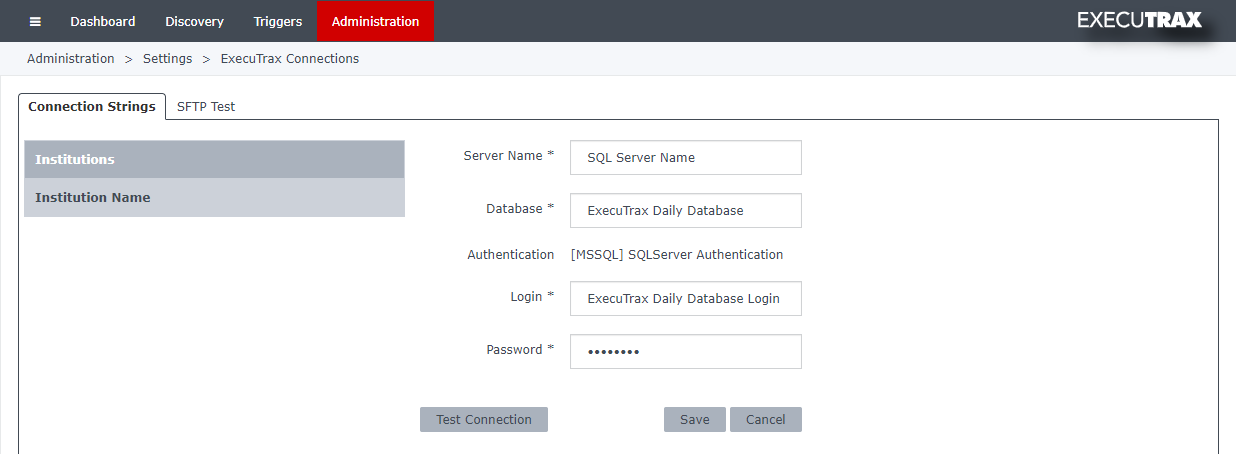Click the Save button
Image resolution: width=1236 pixels, height=454 pixels.
click(x=695, y=419)
